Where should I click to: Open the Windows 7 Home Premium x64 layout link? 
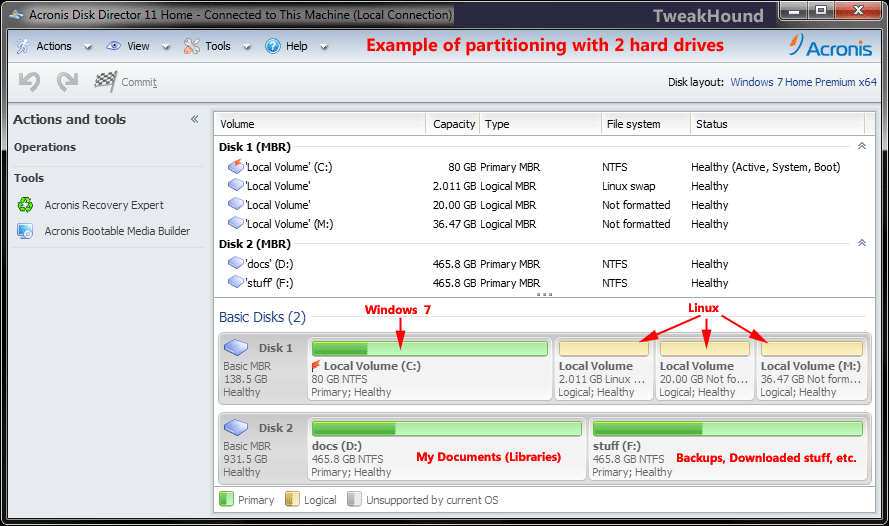pyautogui.click(x=803, y=82)
